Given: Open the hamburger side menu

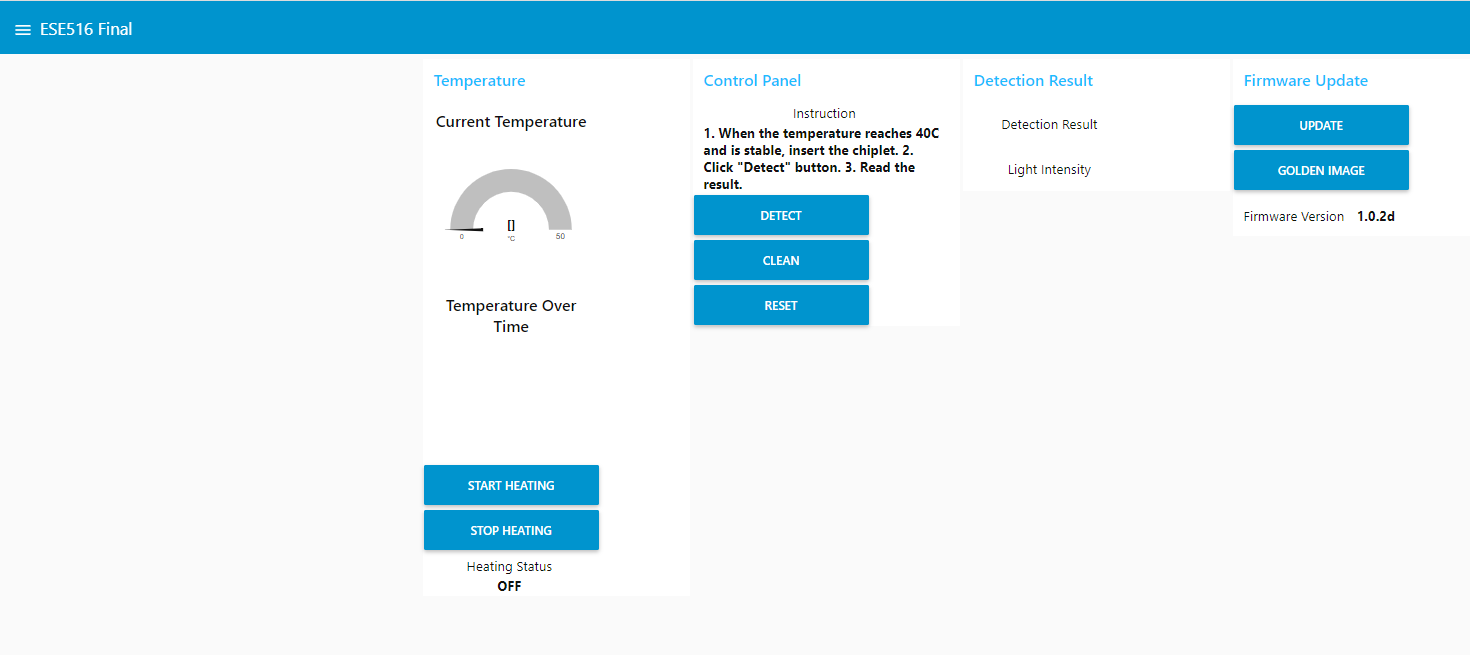Looking at the screenshot, I should tap(22, 30).
